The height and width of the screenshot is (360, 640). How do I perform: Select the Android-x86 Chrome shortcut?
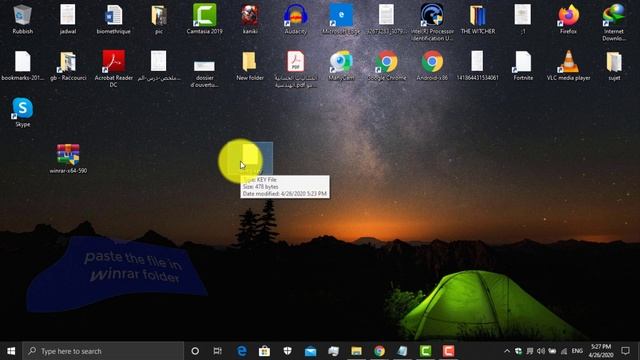432,62
